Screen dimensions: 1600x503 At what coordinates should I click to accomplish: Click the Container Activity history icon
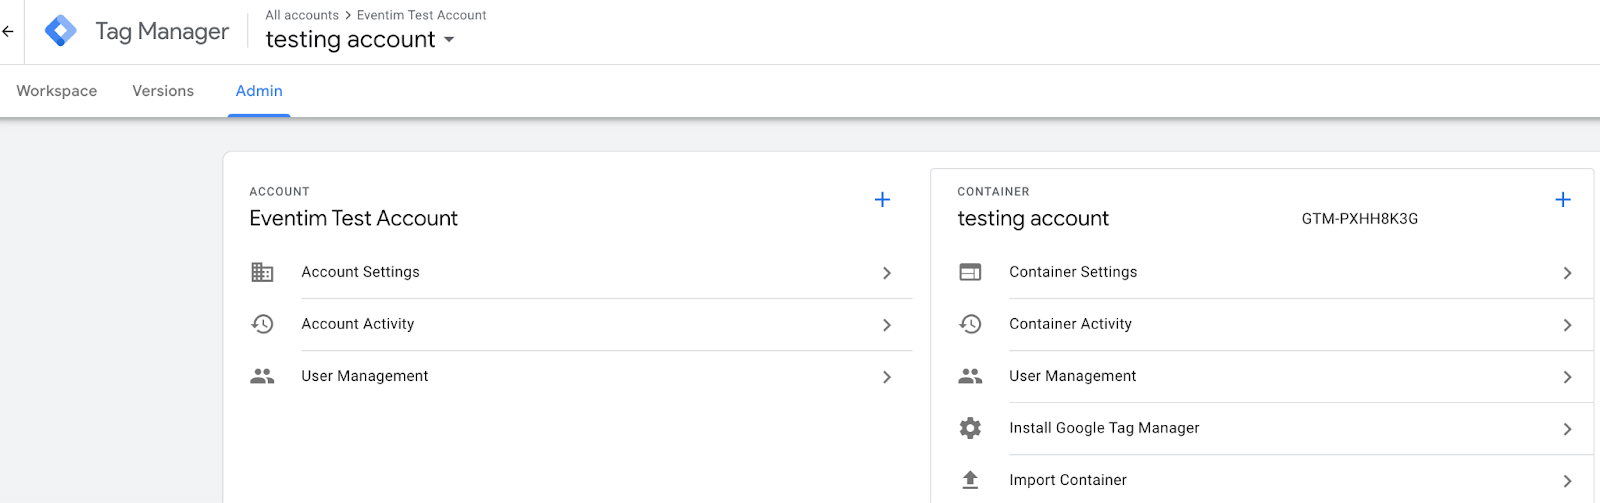tap(970, 324)
